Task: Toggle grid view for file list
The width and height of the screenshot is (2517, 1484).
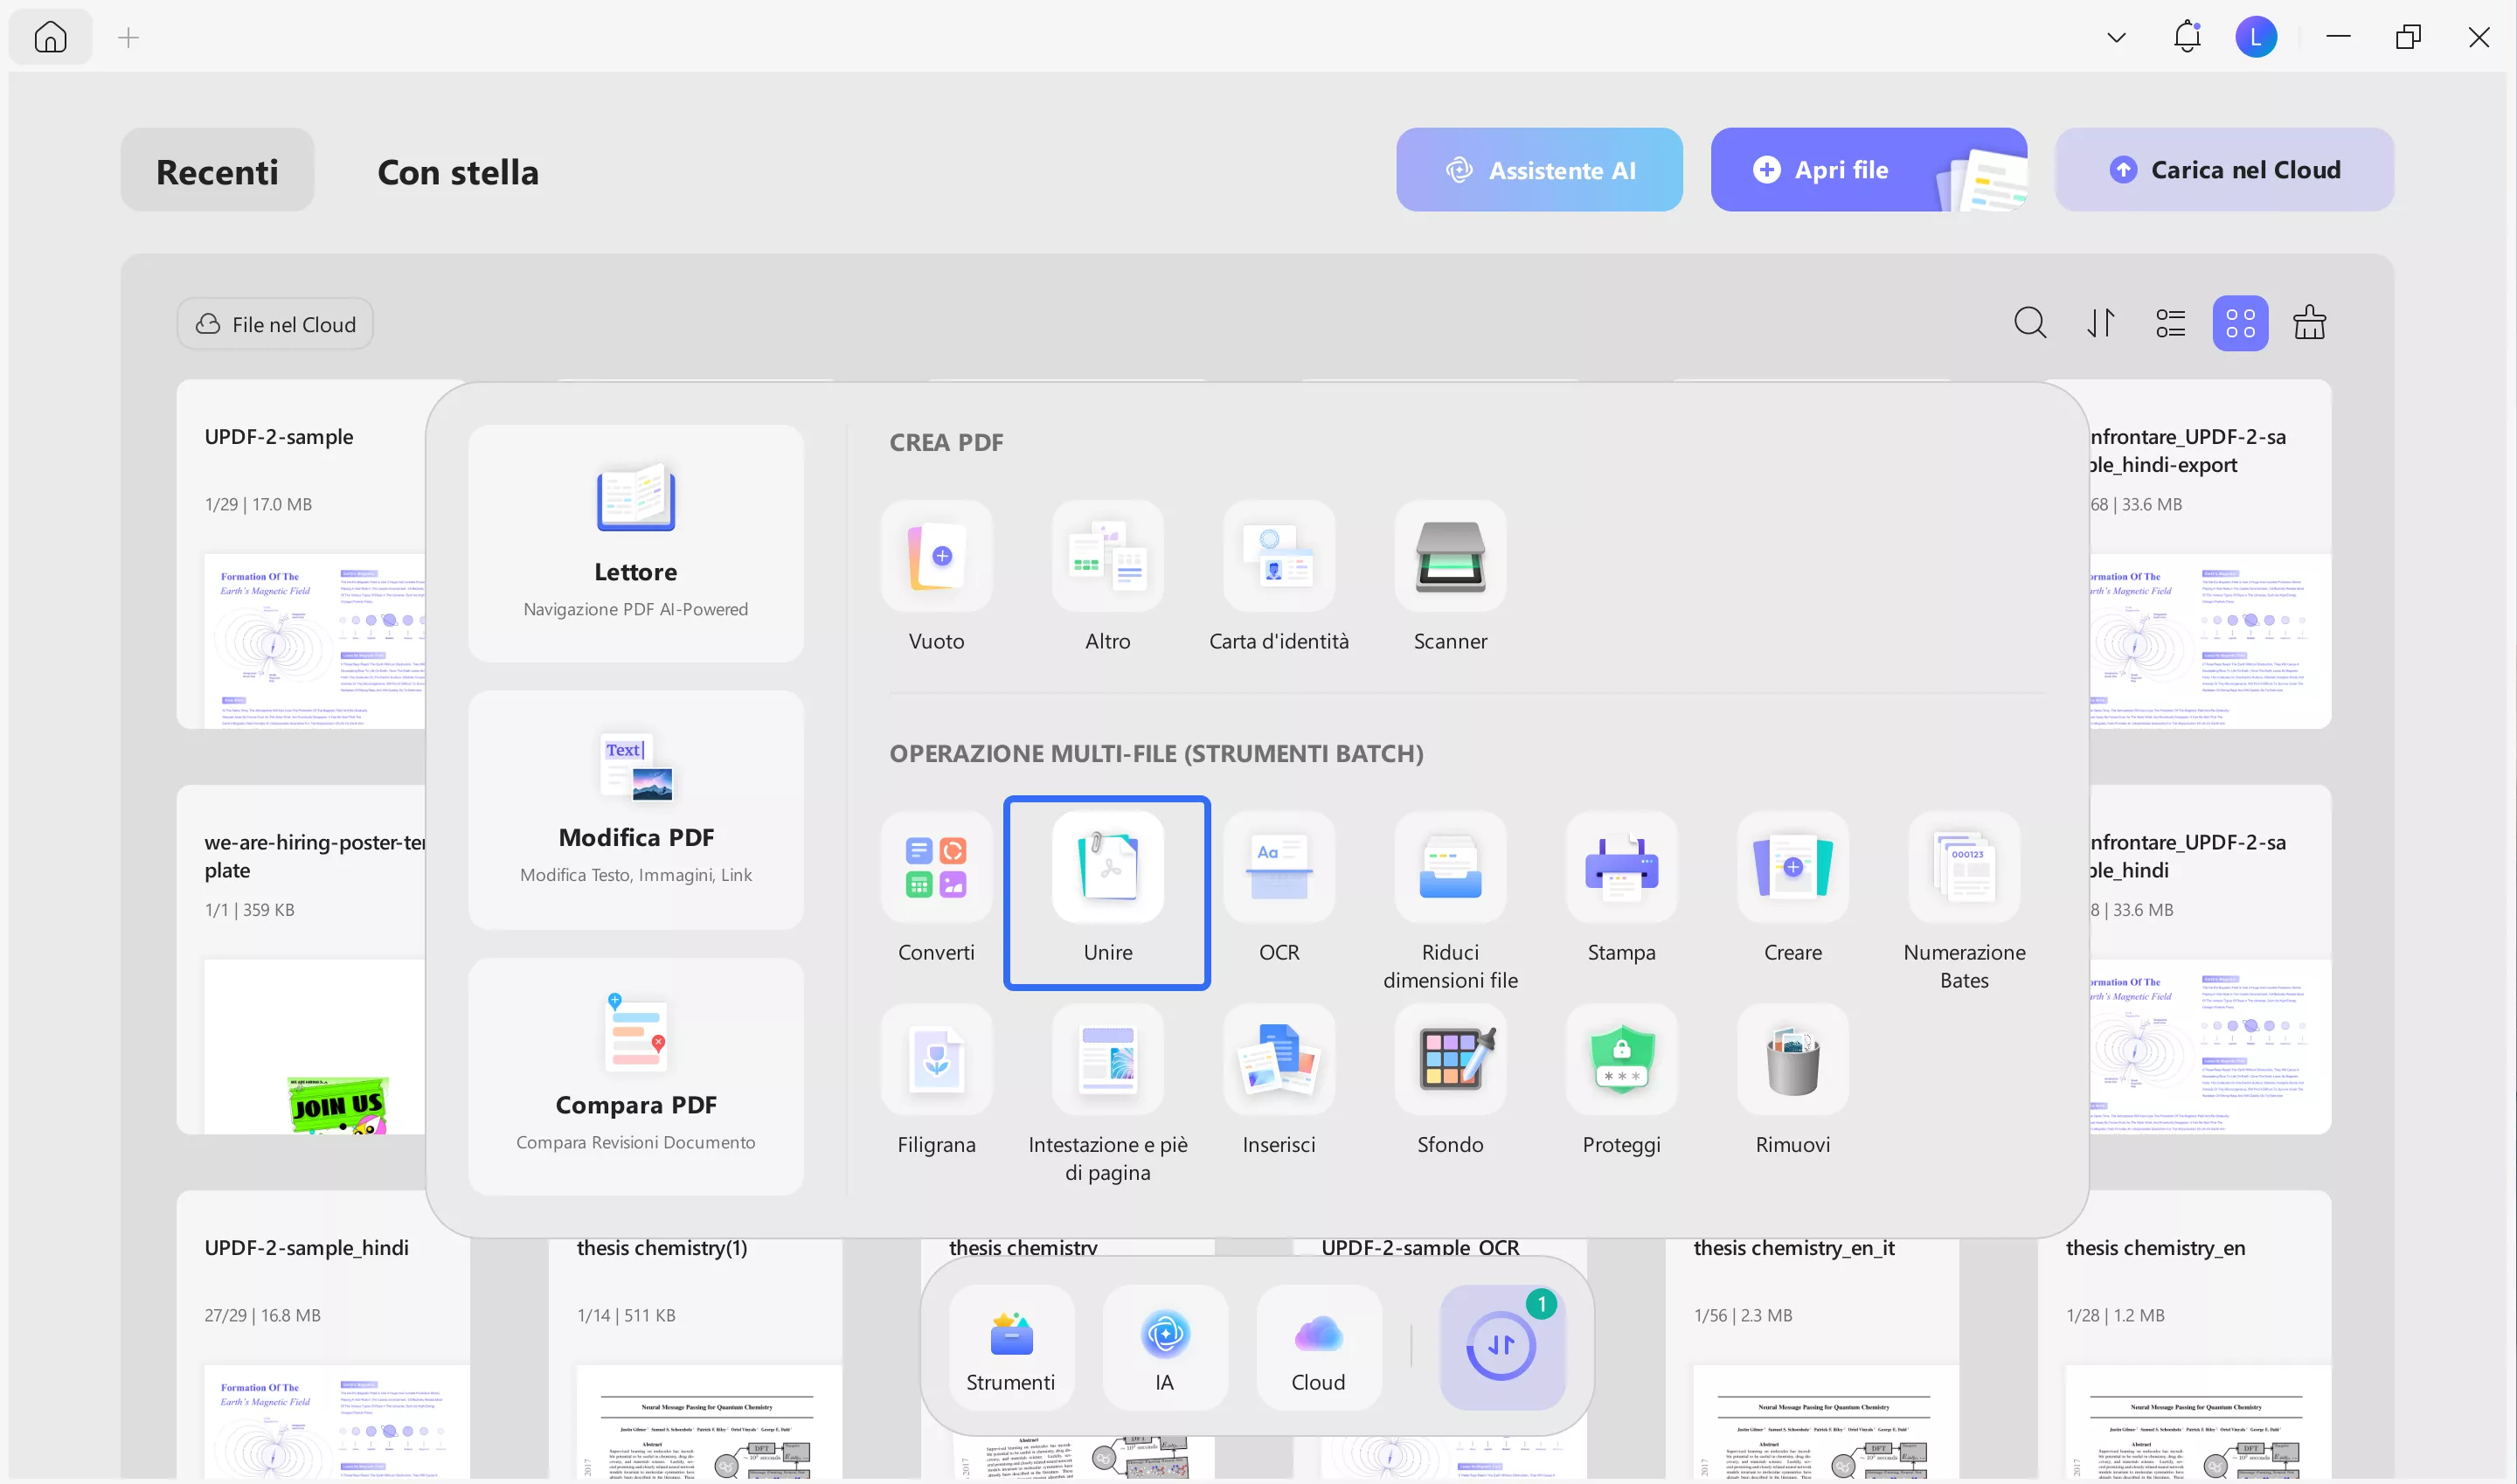Action: tap(2241, 322)
